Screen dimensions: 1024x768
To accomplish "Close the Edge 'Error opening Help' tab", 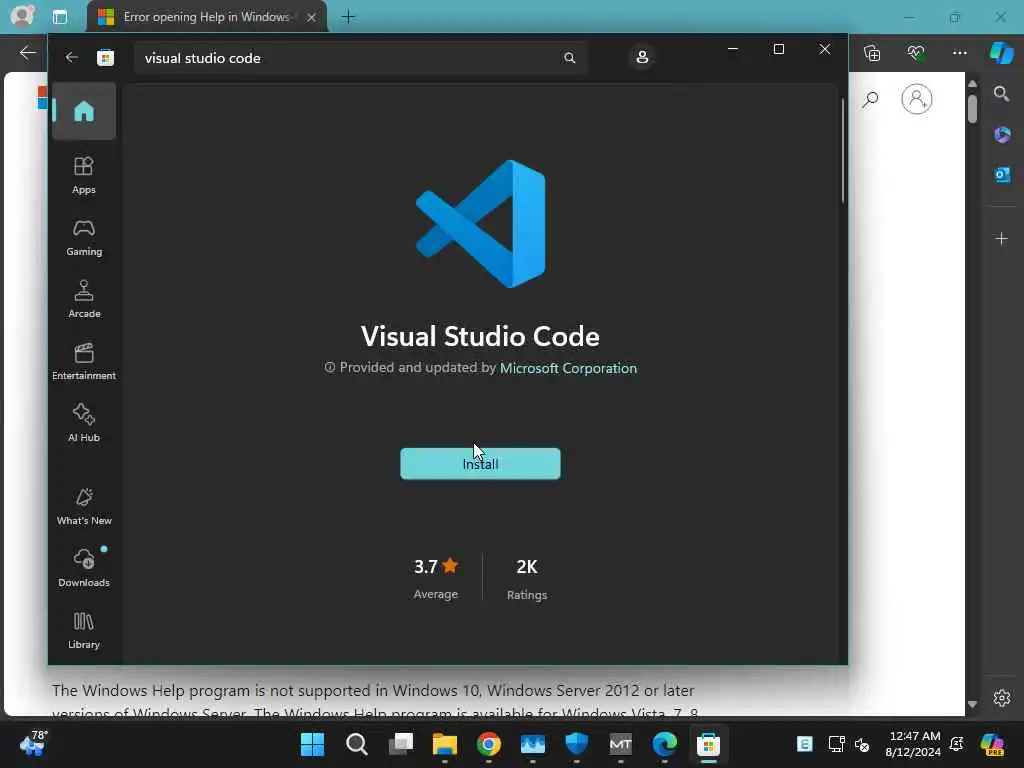I will [x=312, y=17].
